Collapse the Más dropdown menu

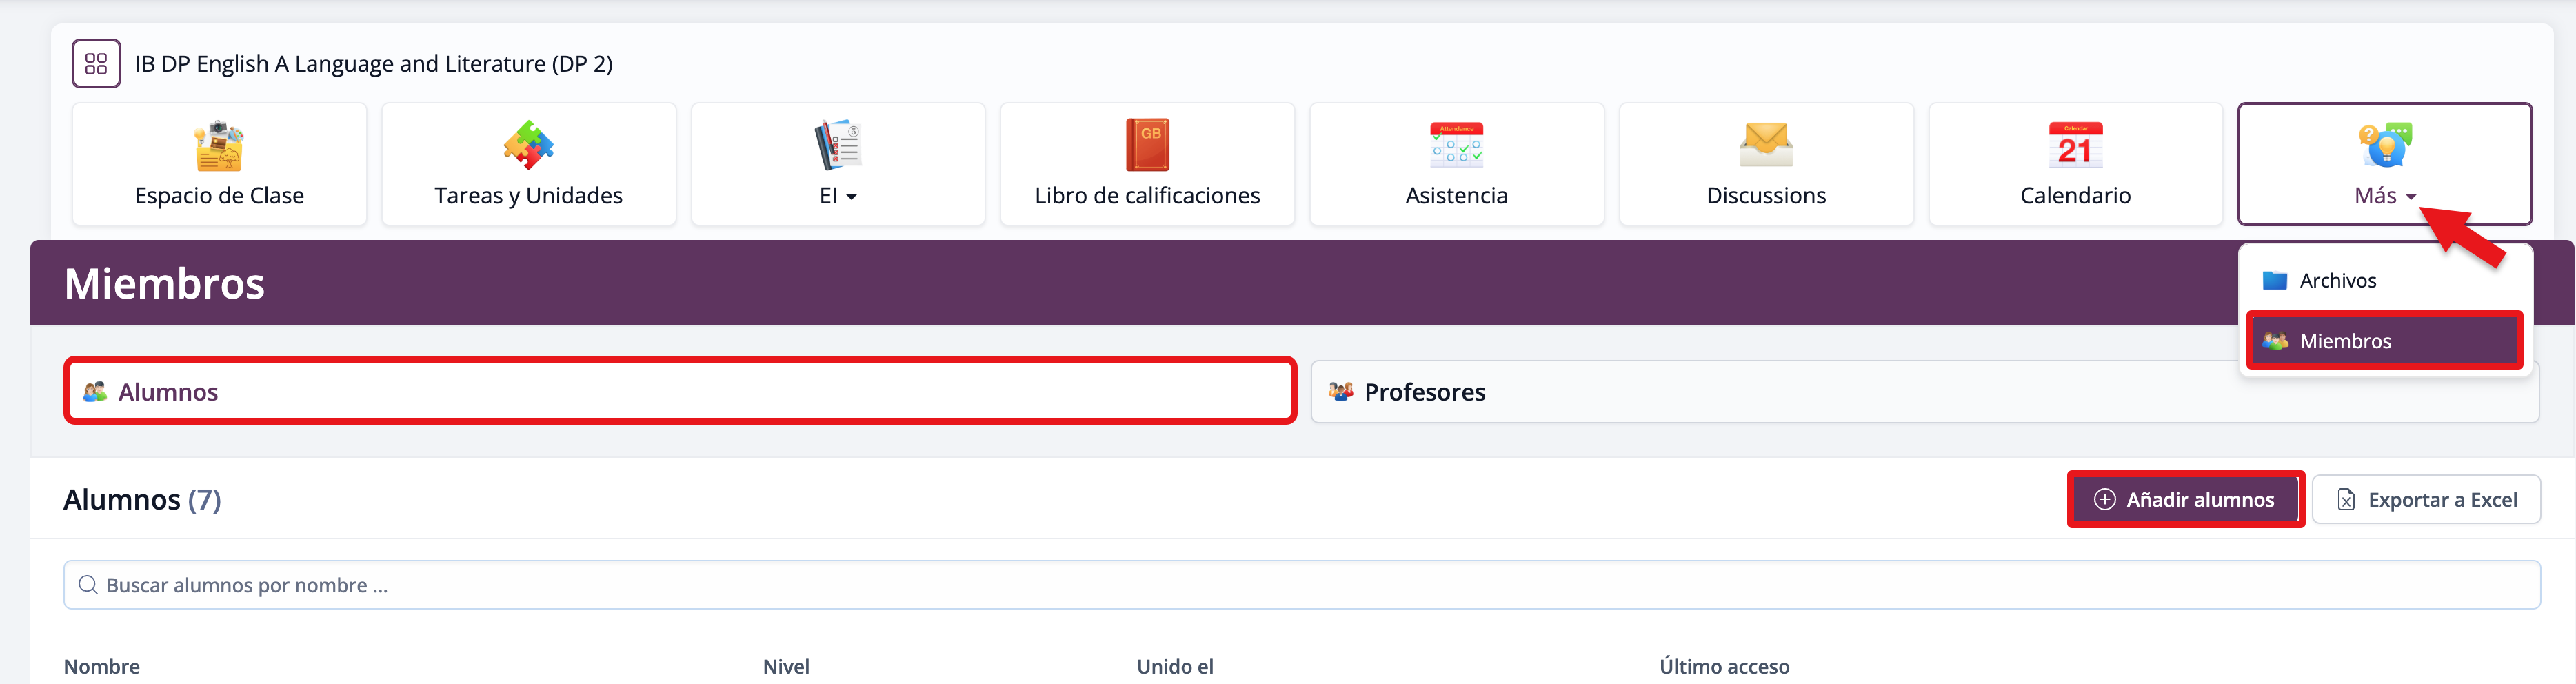point(2384,165)
